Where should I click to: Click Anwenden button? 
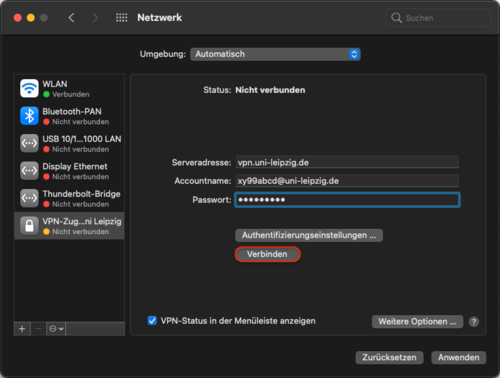pyautogui.click(x=459, y=358)
